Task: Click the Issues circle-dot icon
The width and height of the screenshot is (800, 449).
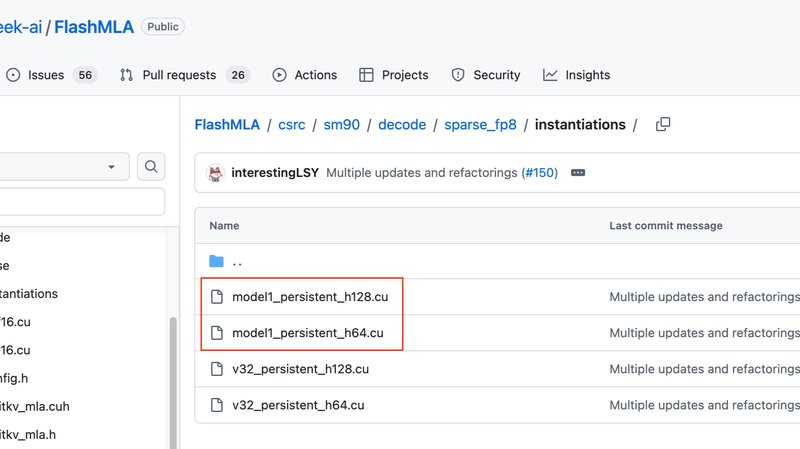Action: click(x=13, y=75)
